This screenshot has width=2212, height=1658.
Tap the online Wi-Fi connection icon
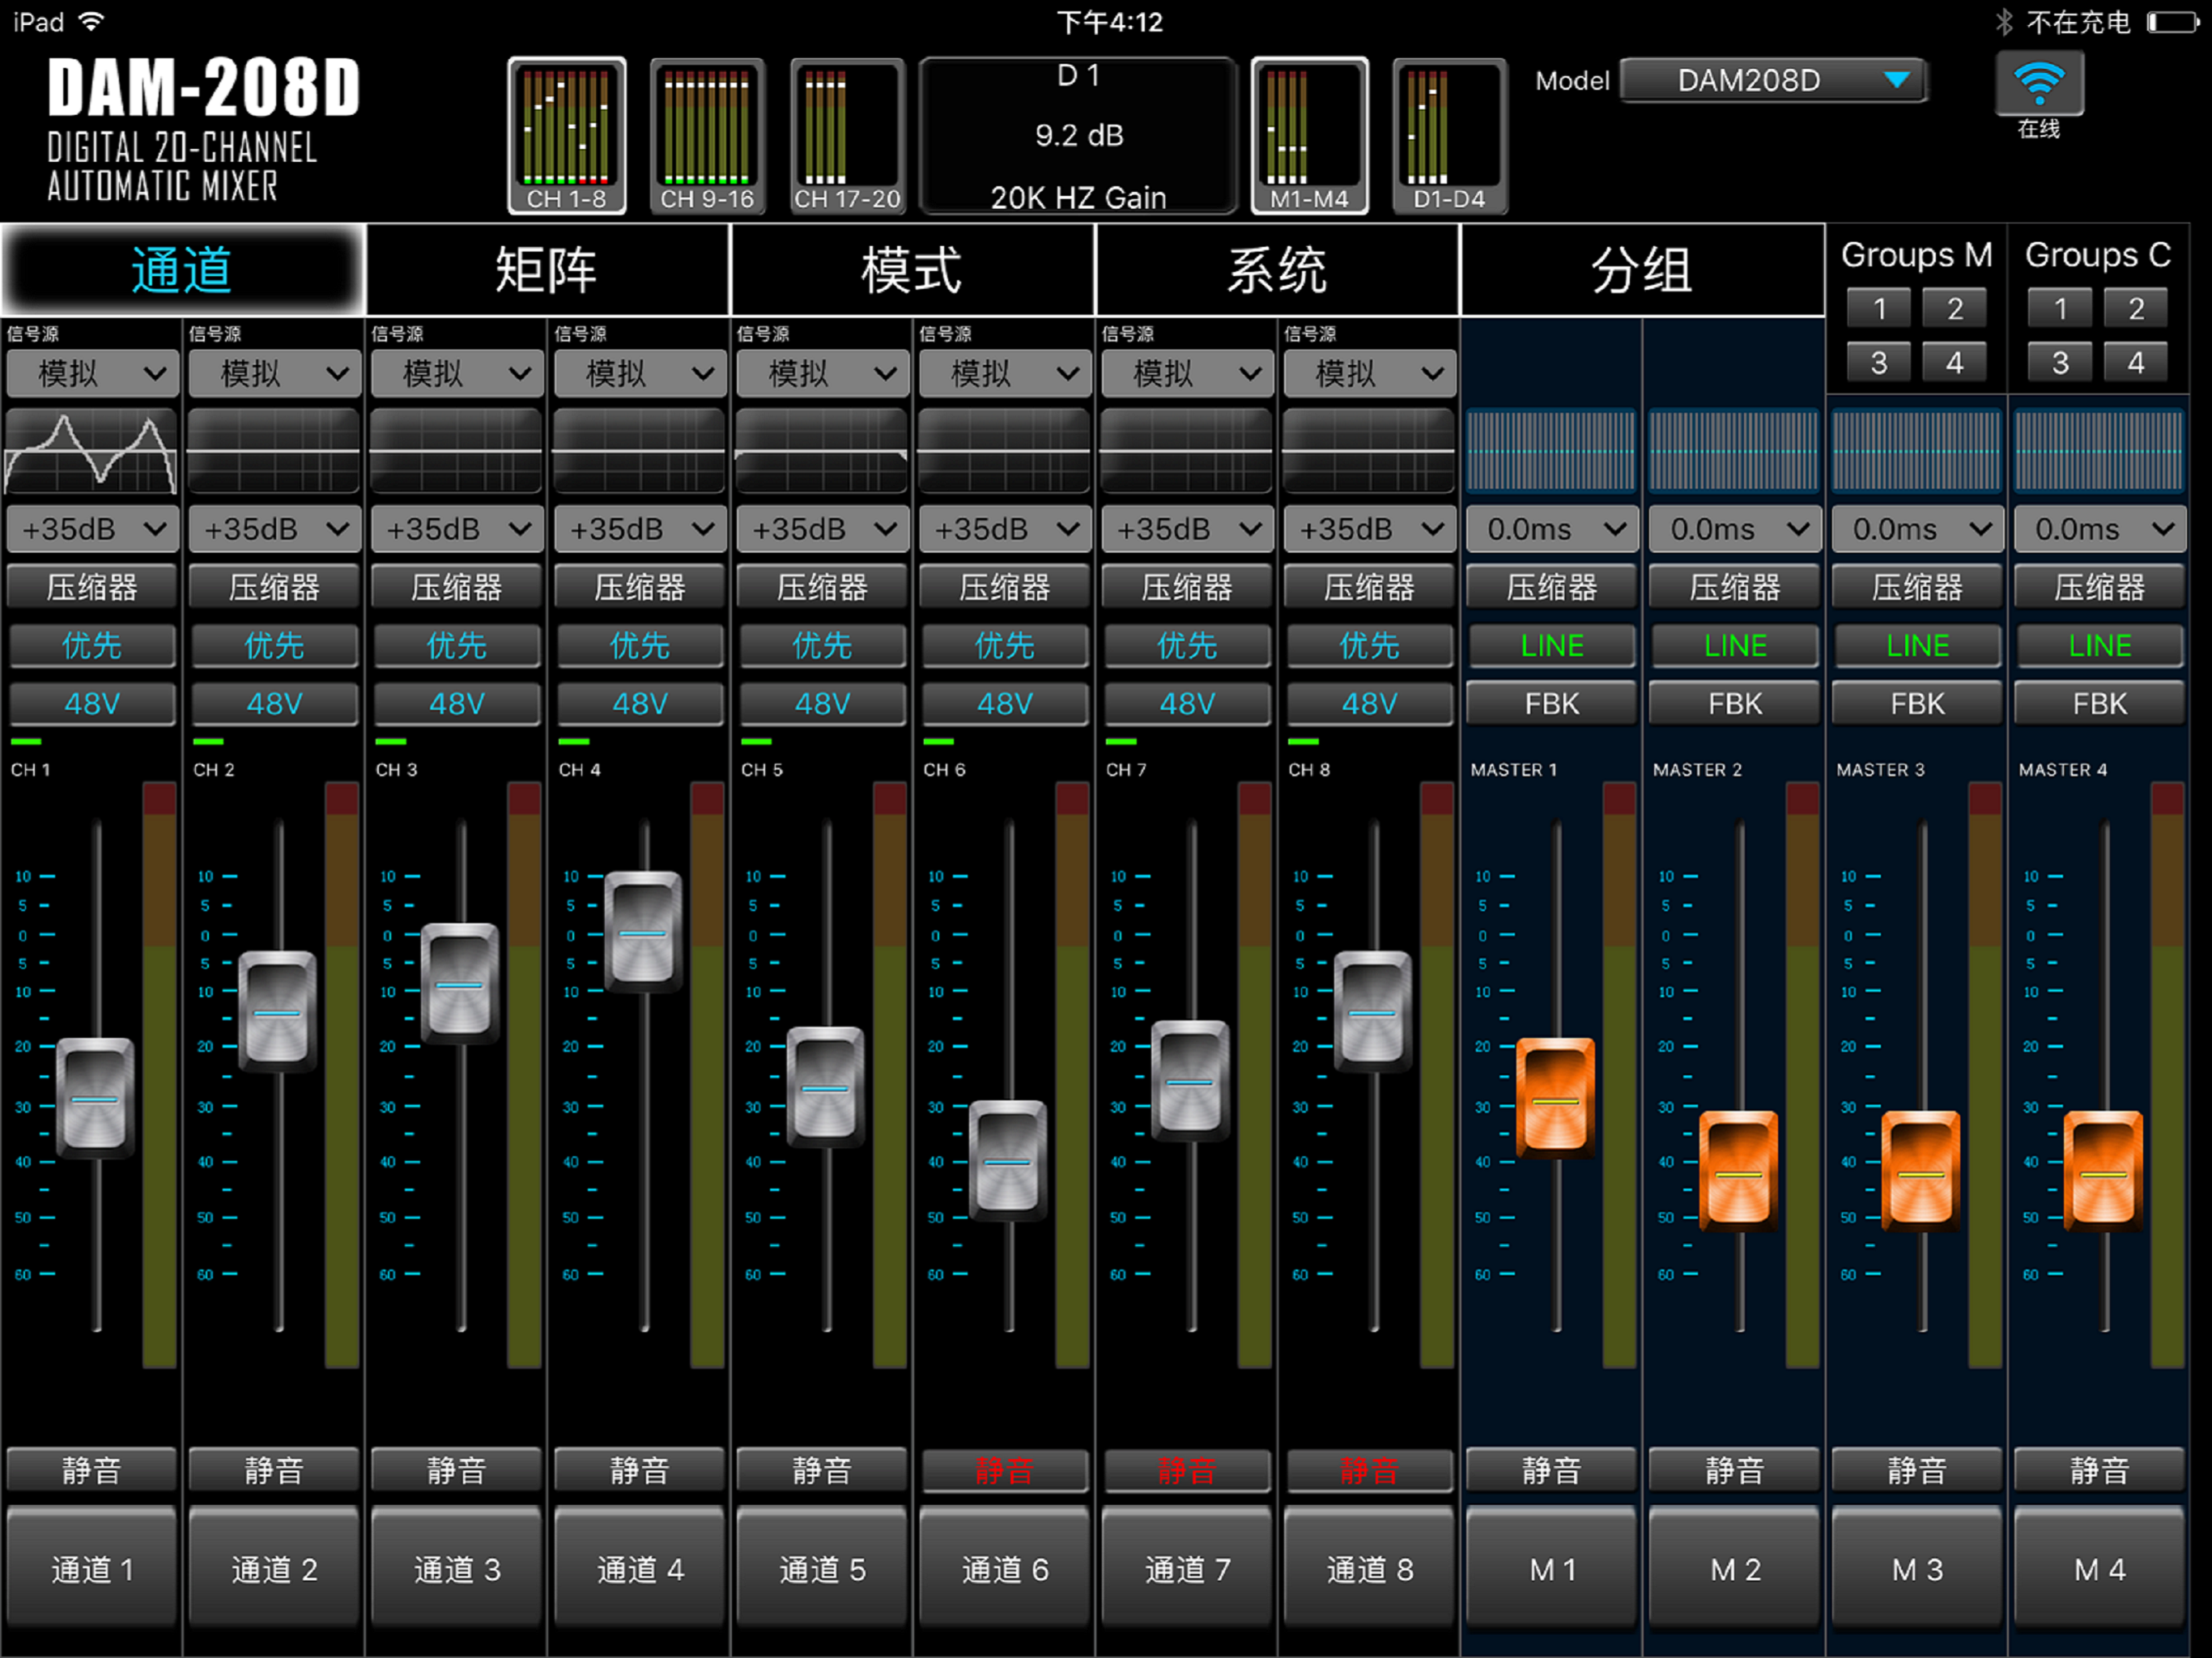pyautogui.click(x=2039, y=84)
